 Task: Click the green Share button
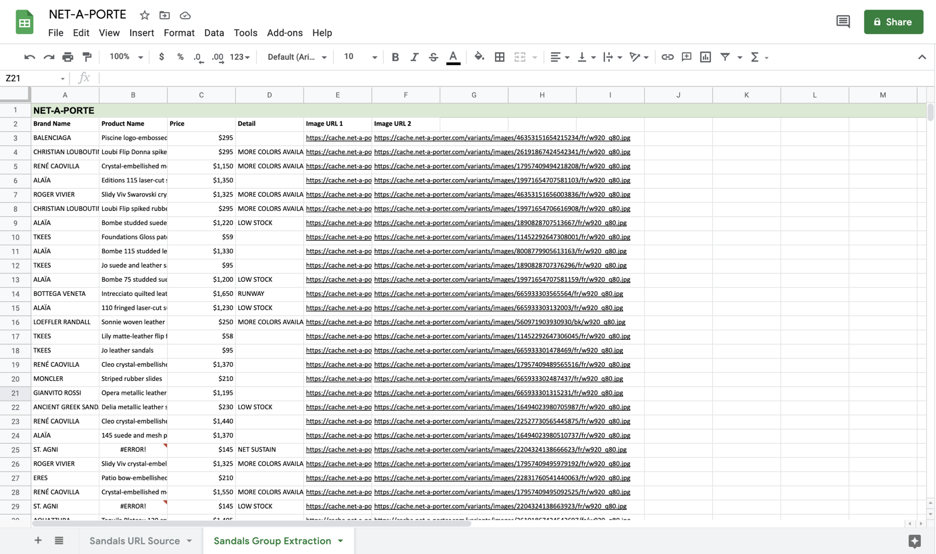(x=893, y=21)
